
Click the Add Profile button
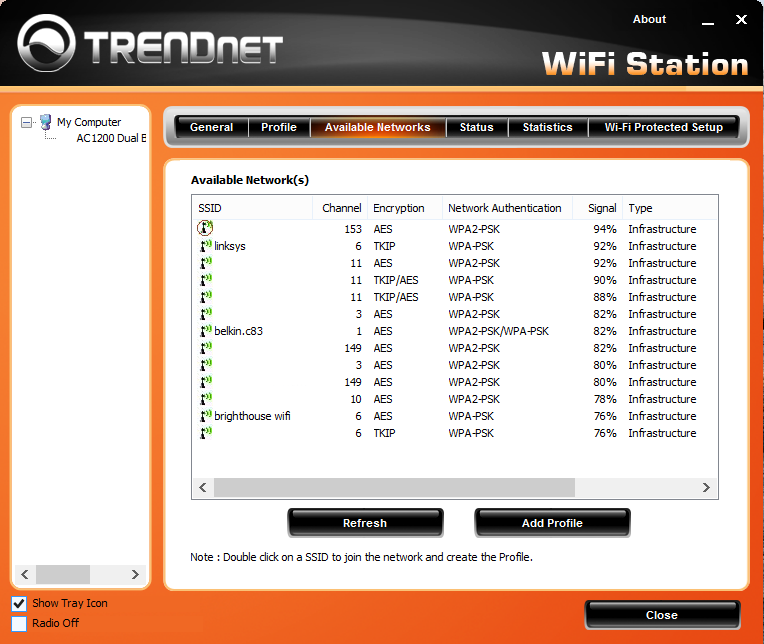click(x=552, y=523)
